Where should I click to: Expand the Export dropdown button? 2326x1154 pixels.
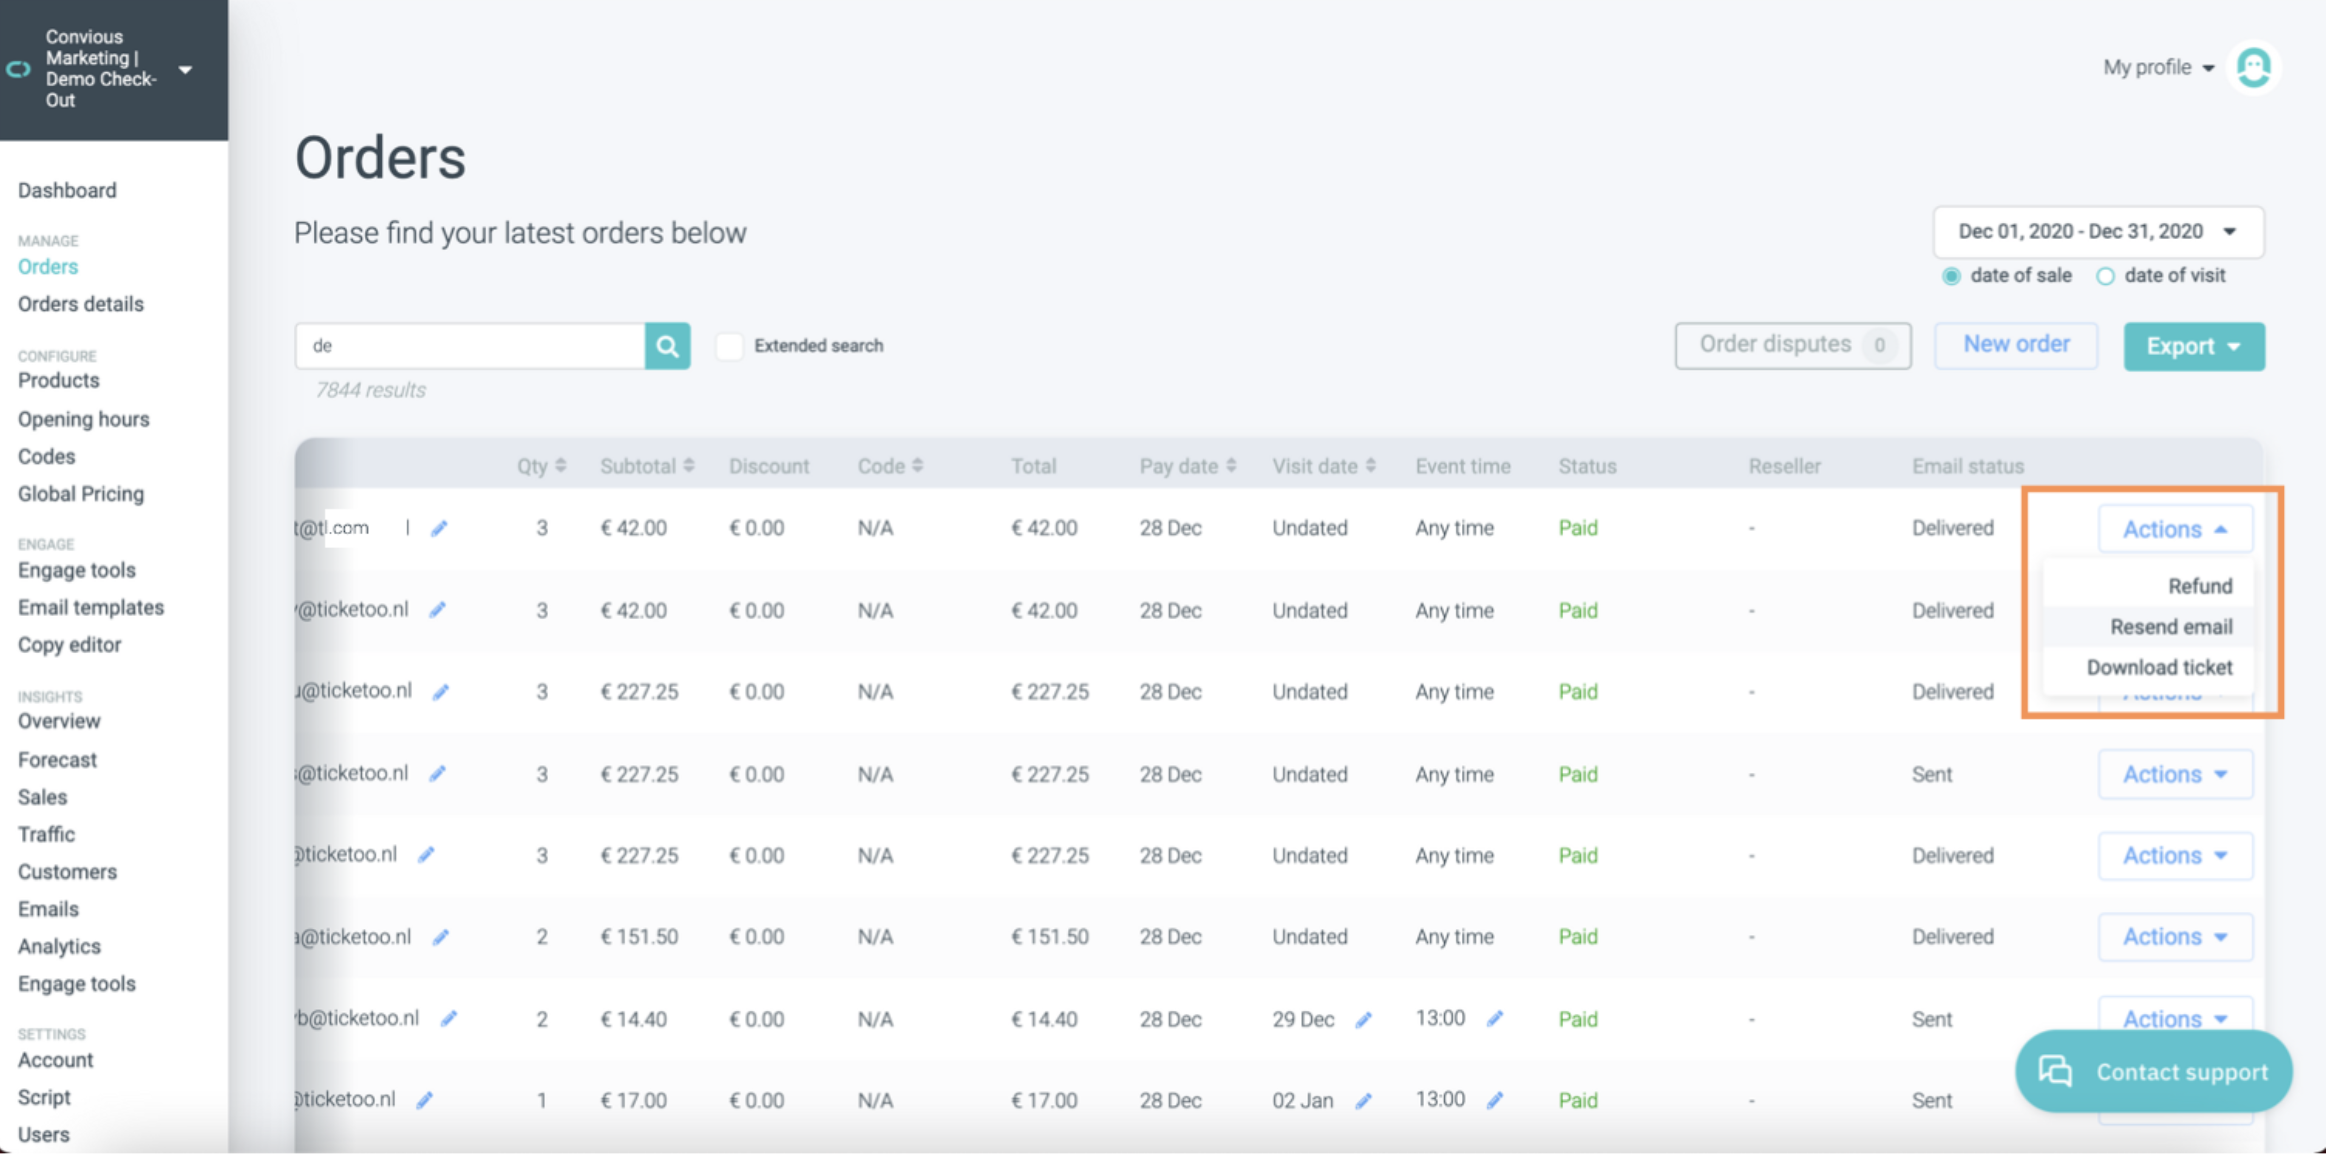(2193, 346)
